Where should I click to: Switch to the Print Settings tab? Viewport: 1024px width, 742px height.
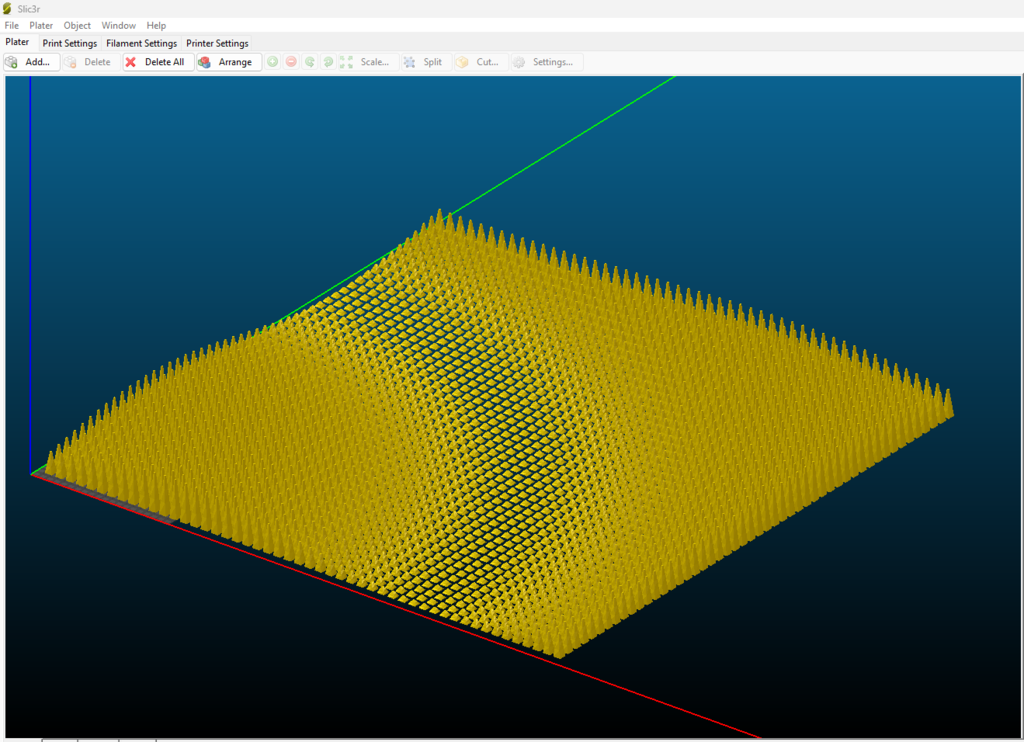pyautogui.click(x=70, y=43)
